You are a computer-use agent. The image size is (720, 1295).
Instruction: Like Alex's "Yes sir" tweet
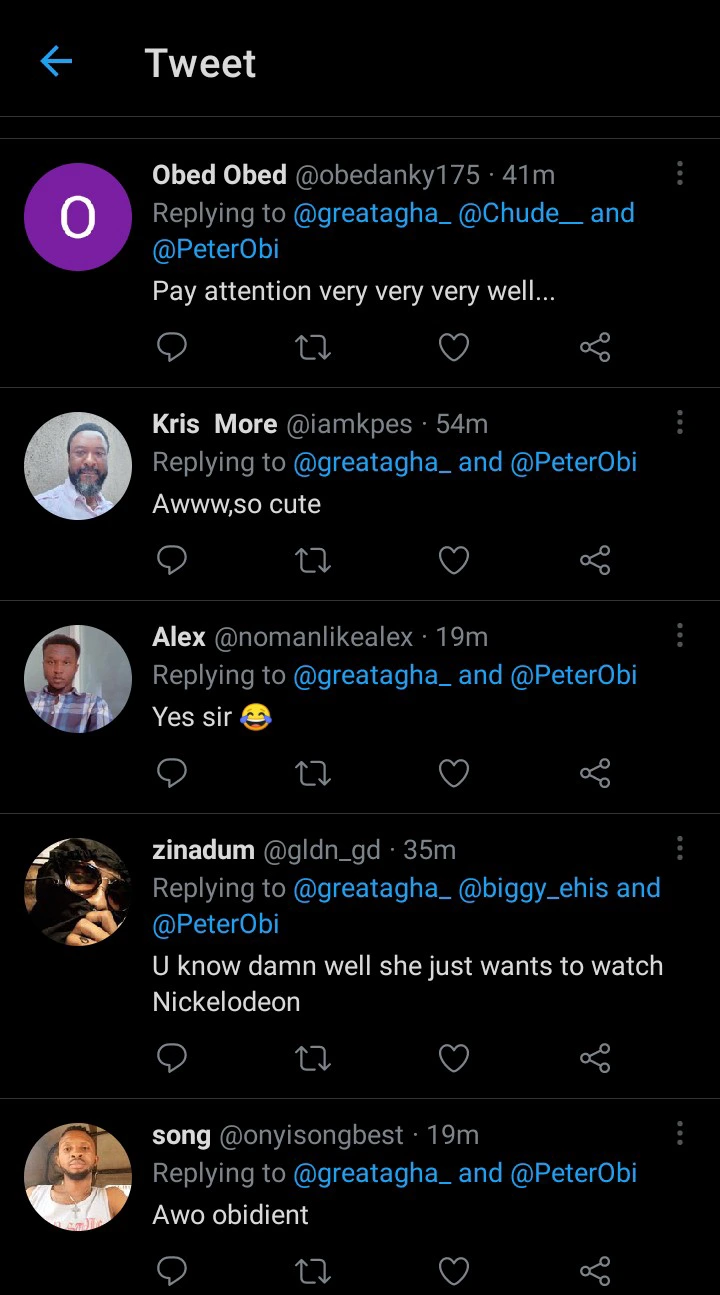454,773
